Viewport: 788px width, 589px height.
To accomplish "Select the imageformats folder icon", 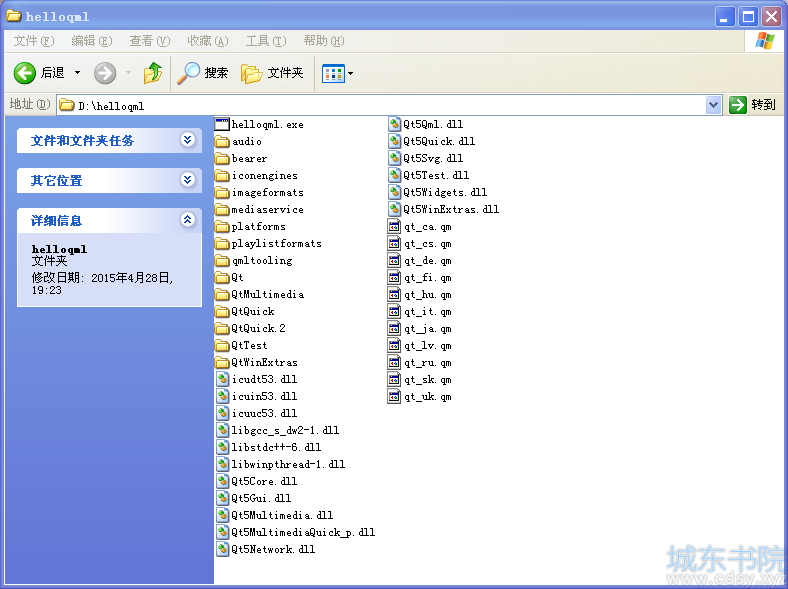I will click(x=222, y=193).
